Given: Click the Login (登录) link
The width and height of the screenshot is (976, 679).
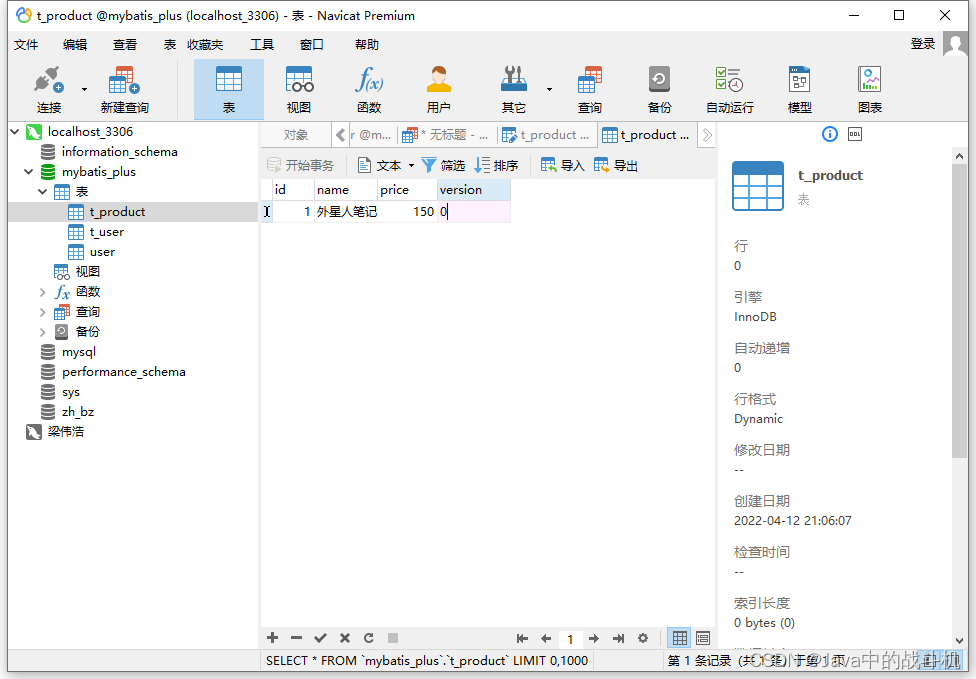Looking at the screenshot, I should (x=922, y=44).
